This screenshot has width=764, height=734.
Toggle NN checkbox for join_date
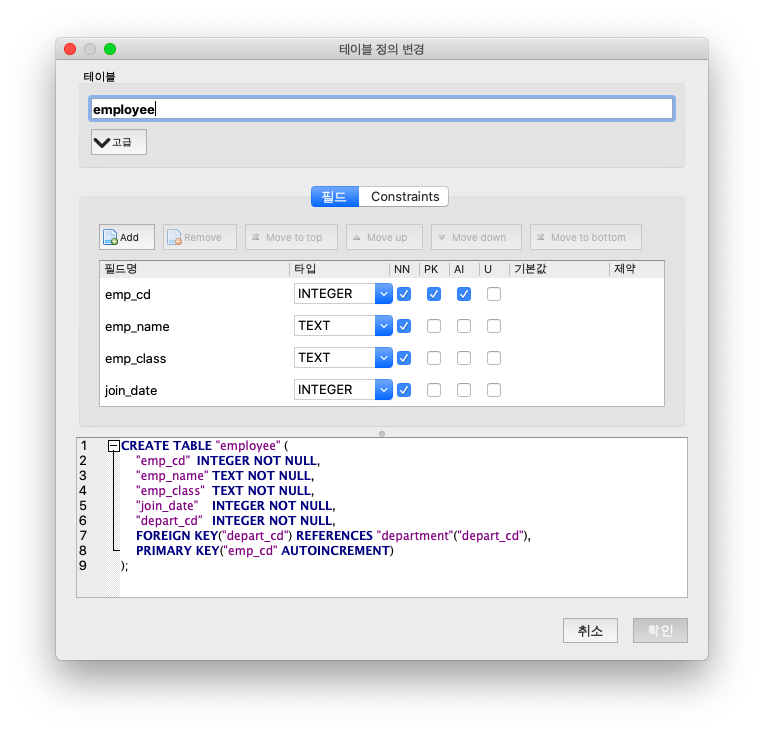[404, 390]
